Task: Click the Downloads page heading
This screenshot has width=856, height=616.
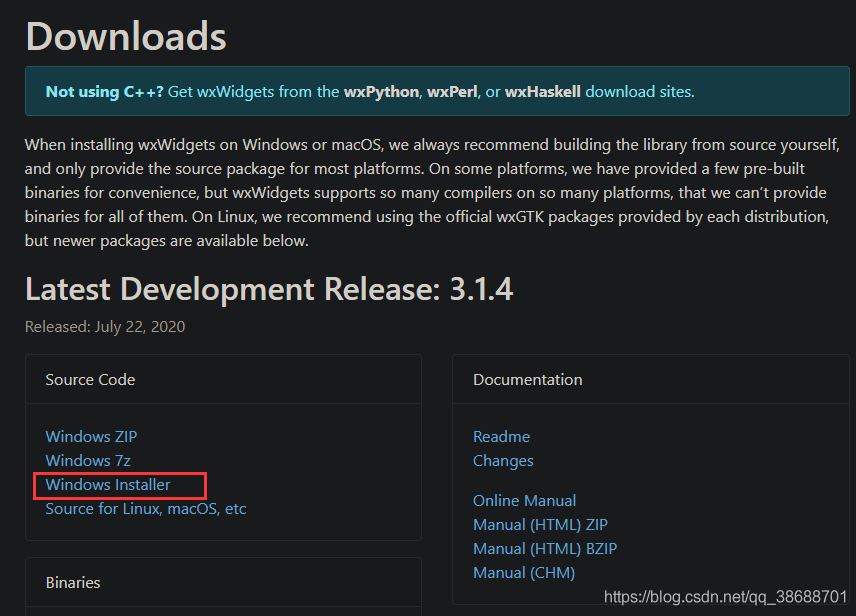Action: click(x=126, y=36)
